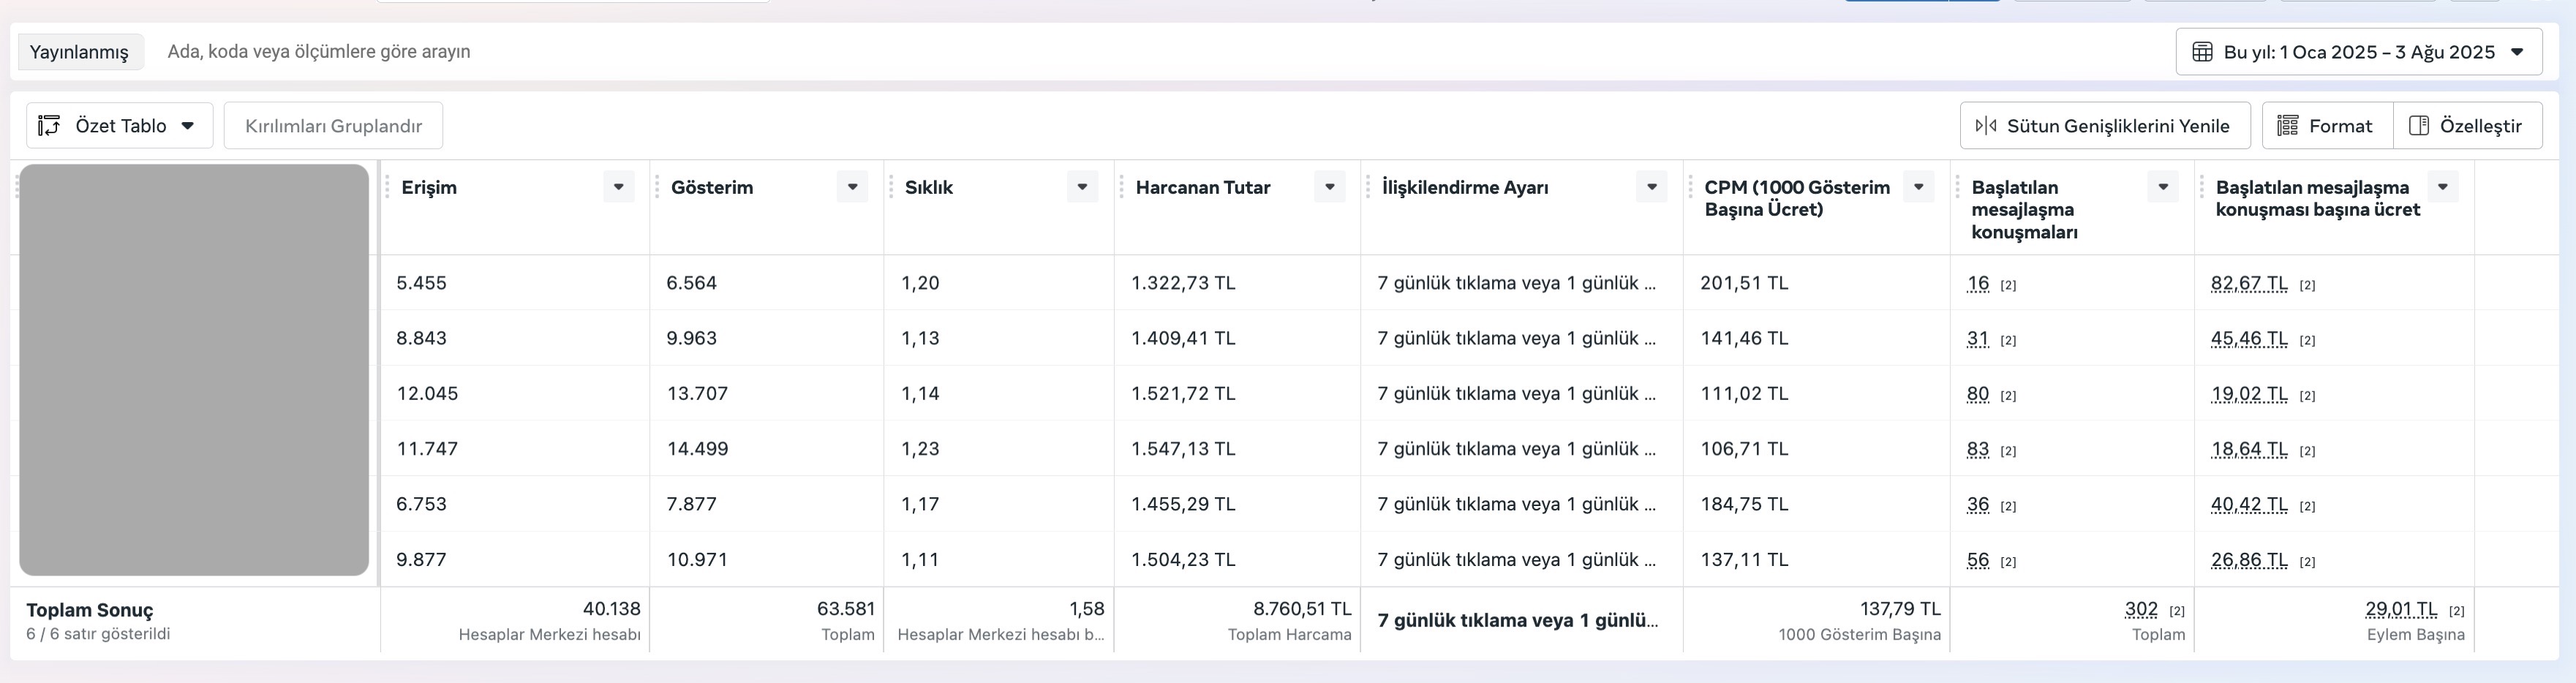Click the Kırılımları Gruplandır button

click(x=333, y=126)
